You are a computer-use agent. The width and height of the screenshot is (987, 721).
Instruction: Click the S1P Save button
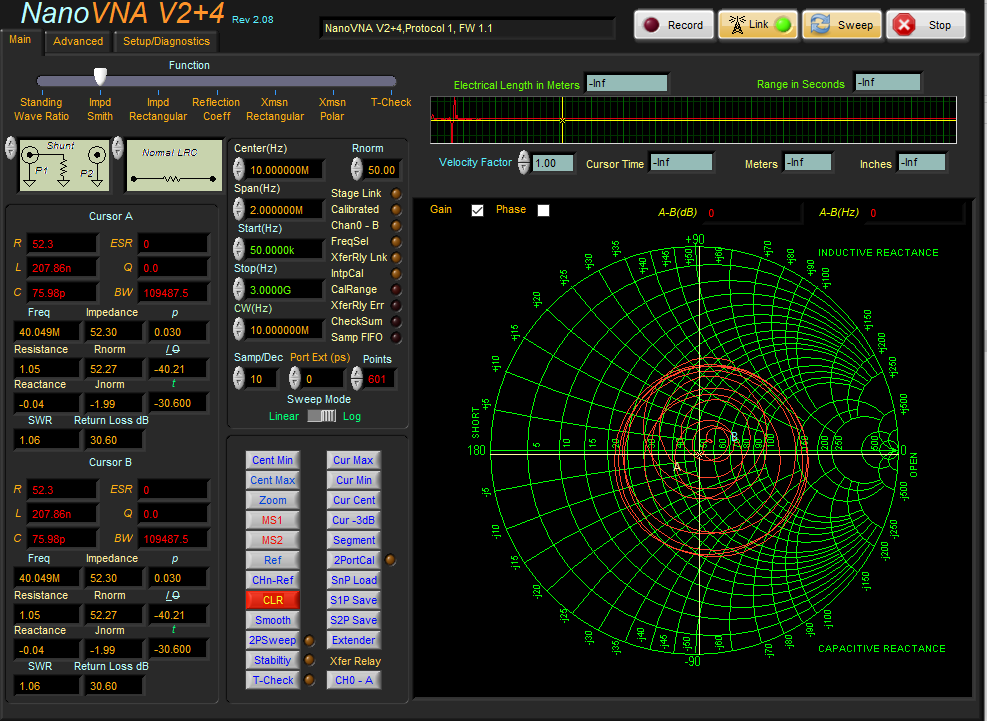[x=354, y=600]
